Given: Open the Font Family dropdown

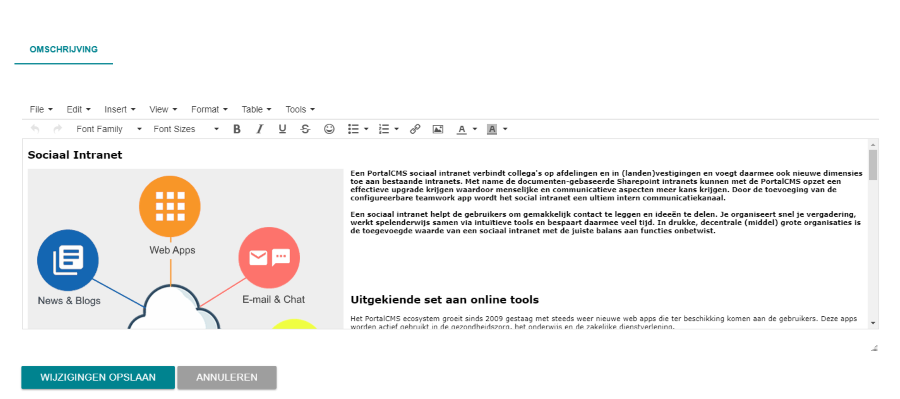Looking at the screenshot, I should coord(108,129).
